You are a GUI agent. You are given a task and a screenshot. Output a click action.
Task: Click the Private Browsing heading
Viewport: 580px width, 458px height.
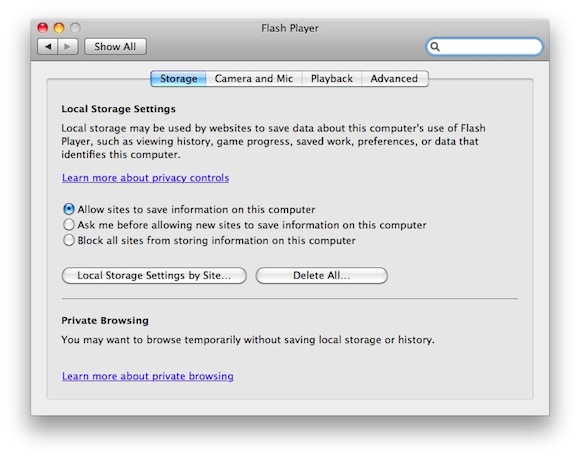(105, 320)
